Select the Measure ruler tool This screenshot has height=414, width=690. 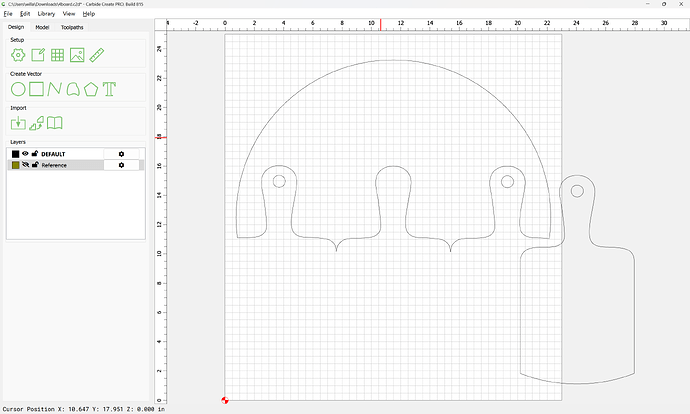[96, 55]
